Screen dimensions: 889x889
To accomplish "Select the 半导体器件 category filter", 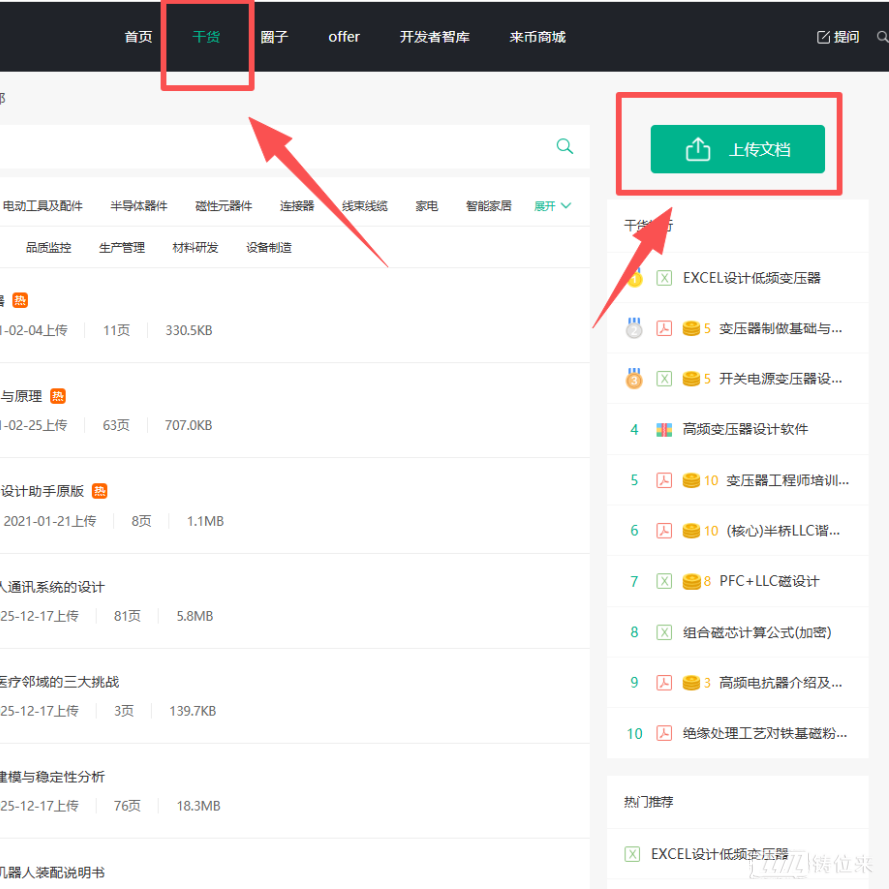I will [139, 206].
